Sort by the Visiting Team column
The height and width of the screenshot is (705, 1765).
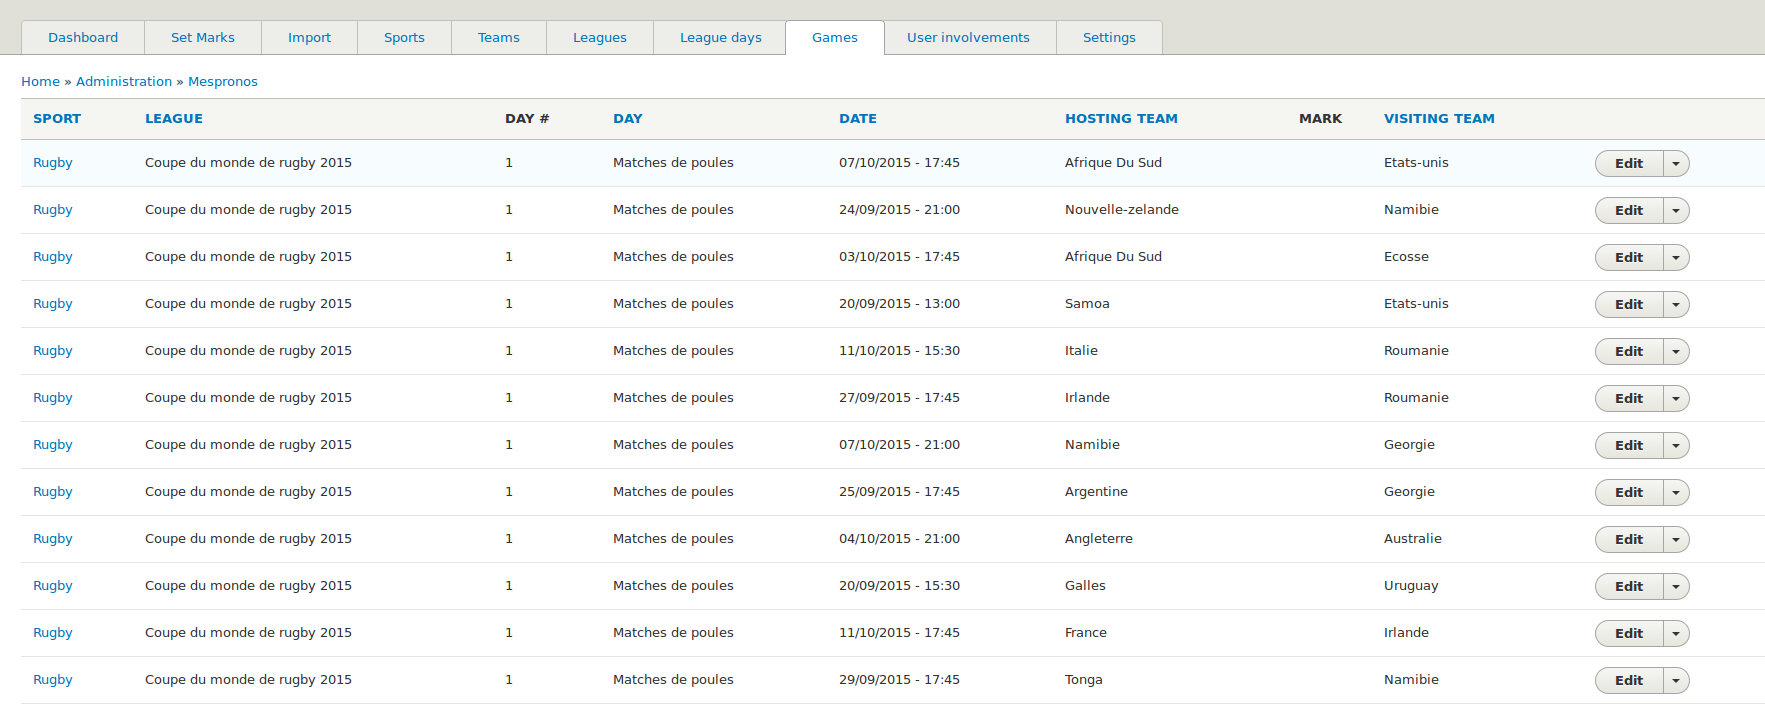1439,119
